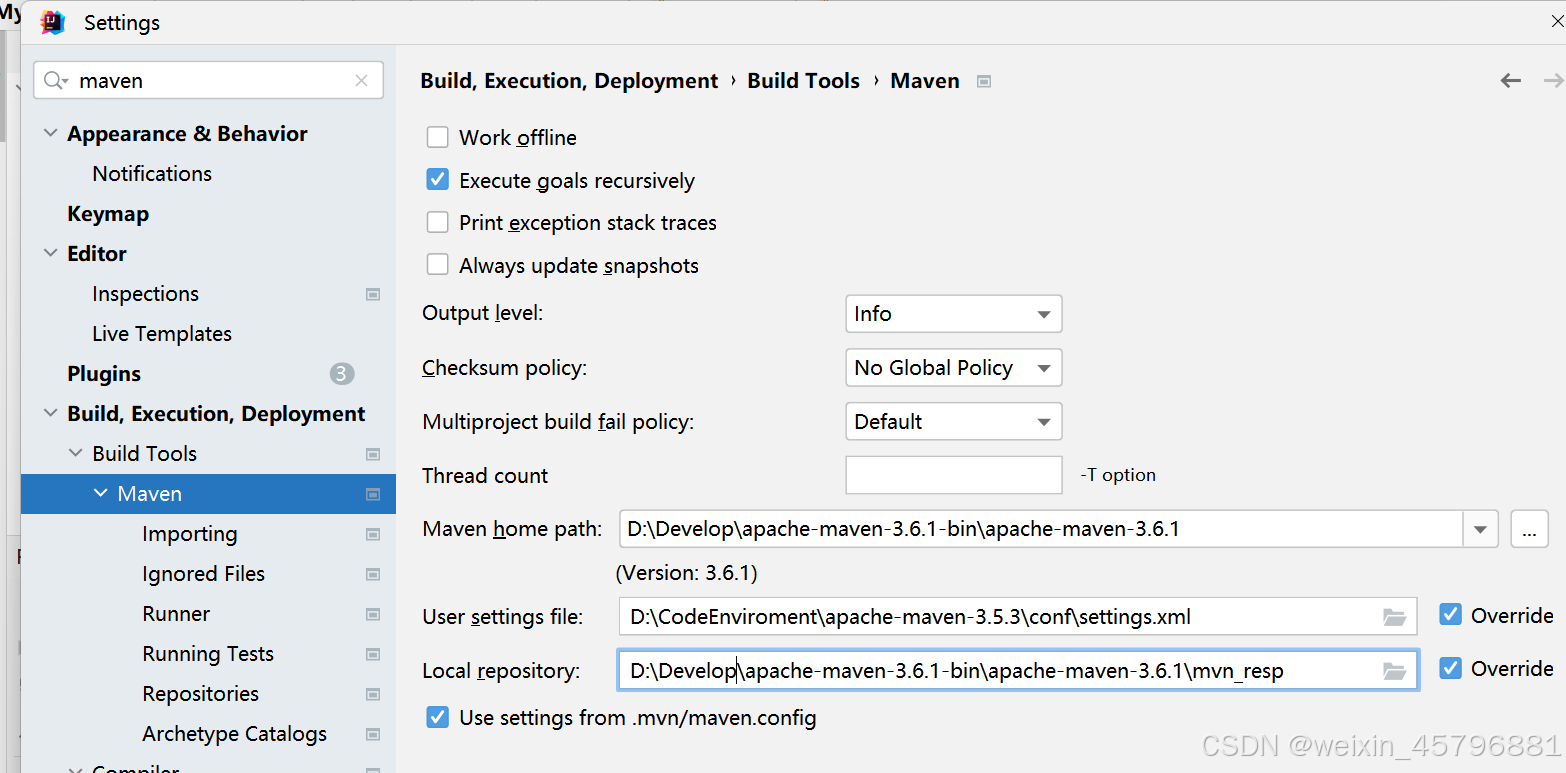
Task: Collapse the Editor tree node
Action: click(51, 254)
